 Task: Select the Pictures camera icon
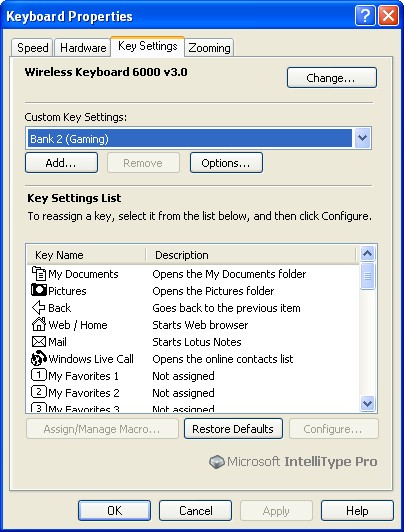point(39,290)
